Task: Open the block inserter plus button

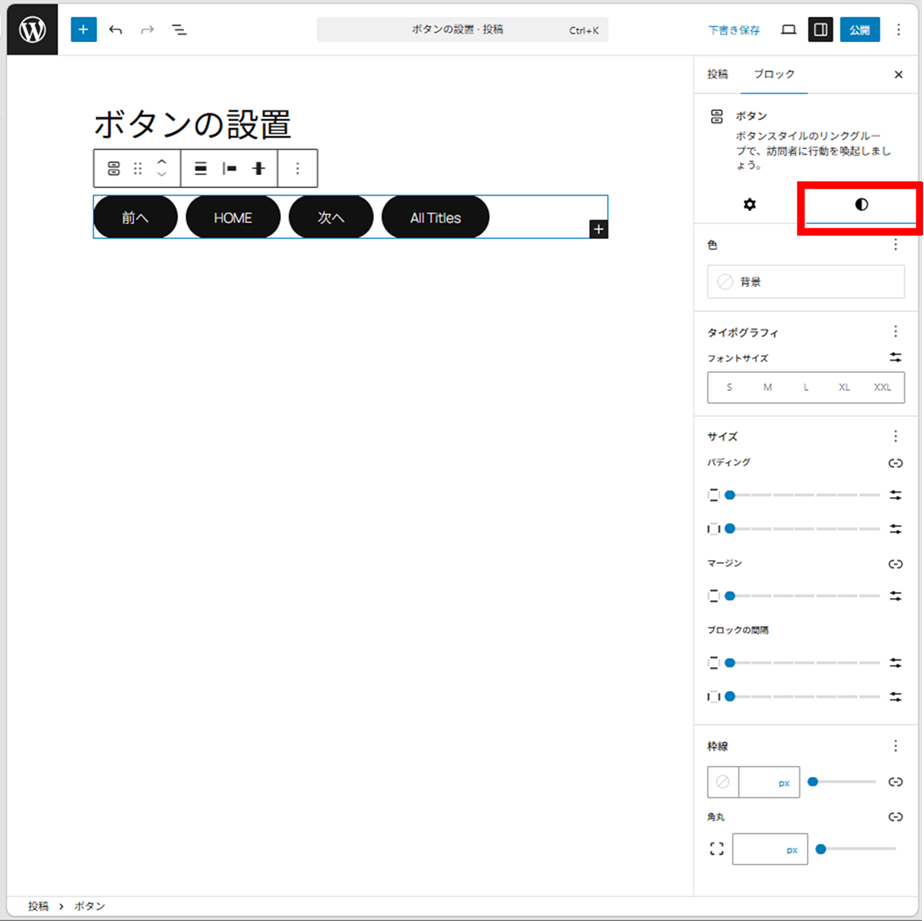Action: pos(83,30)
